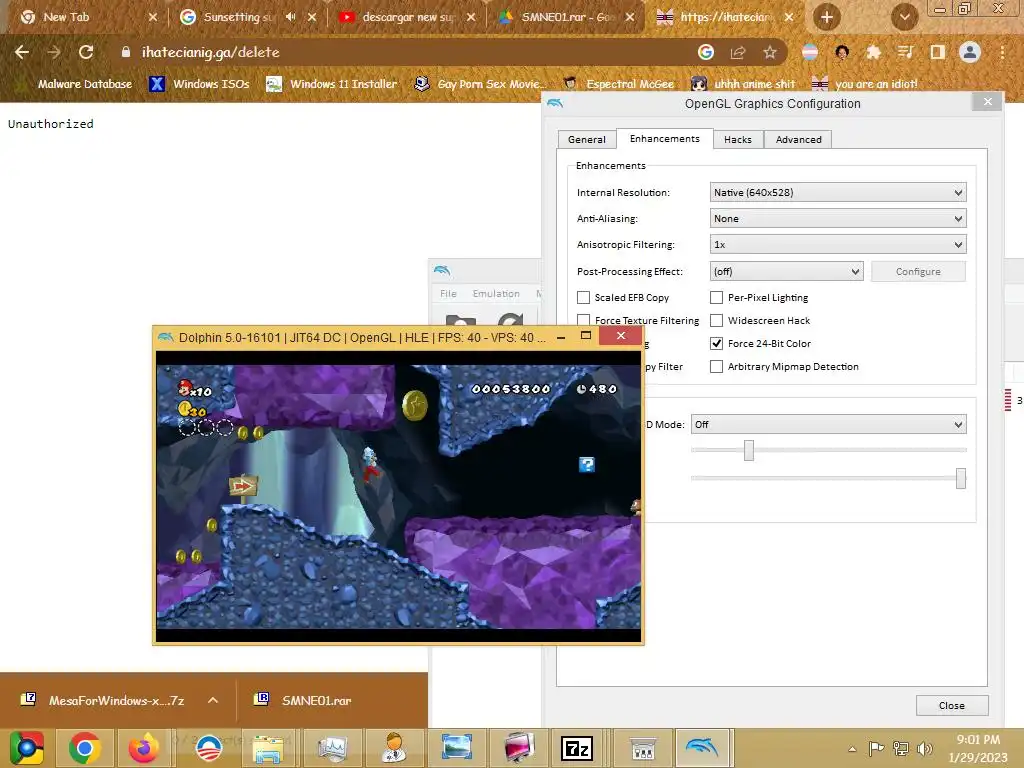Enable Per-Pixel Lighting
This screenshot has height=768, width=1024.
click(x=716, y=298)
